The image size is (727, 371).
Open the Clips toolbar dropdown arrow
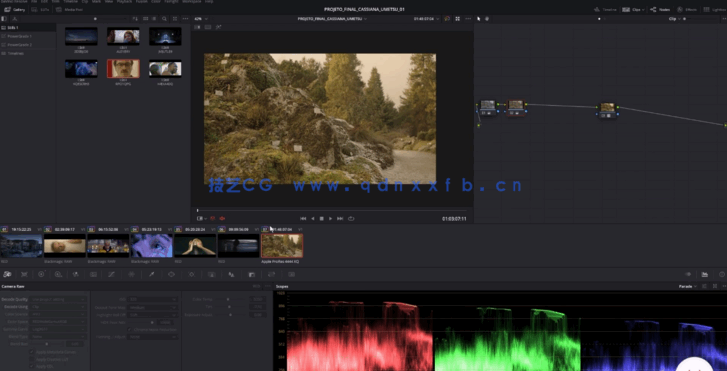643,9
